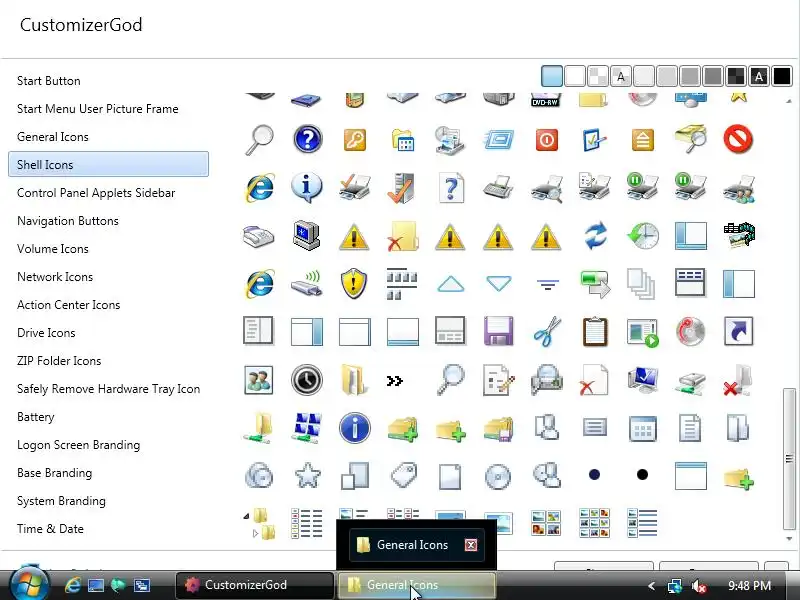The width and height of the screenshot is (800, 600).
Task: Choose the light swatch with letter A
Action: click(620, 77)
